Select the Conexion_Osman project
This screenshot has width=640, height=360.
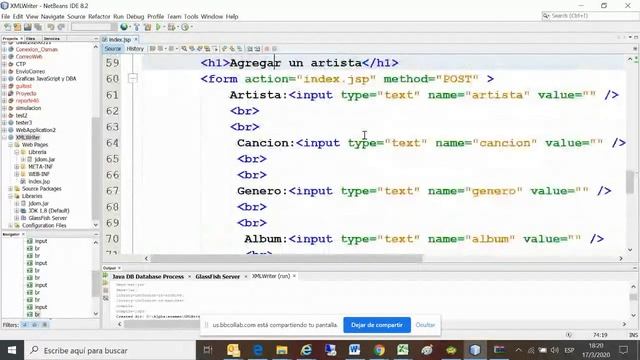36,49
